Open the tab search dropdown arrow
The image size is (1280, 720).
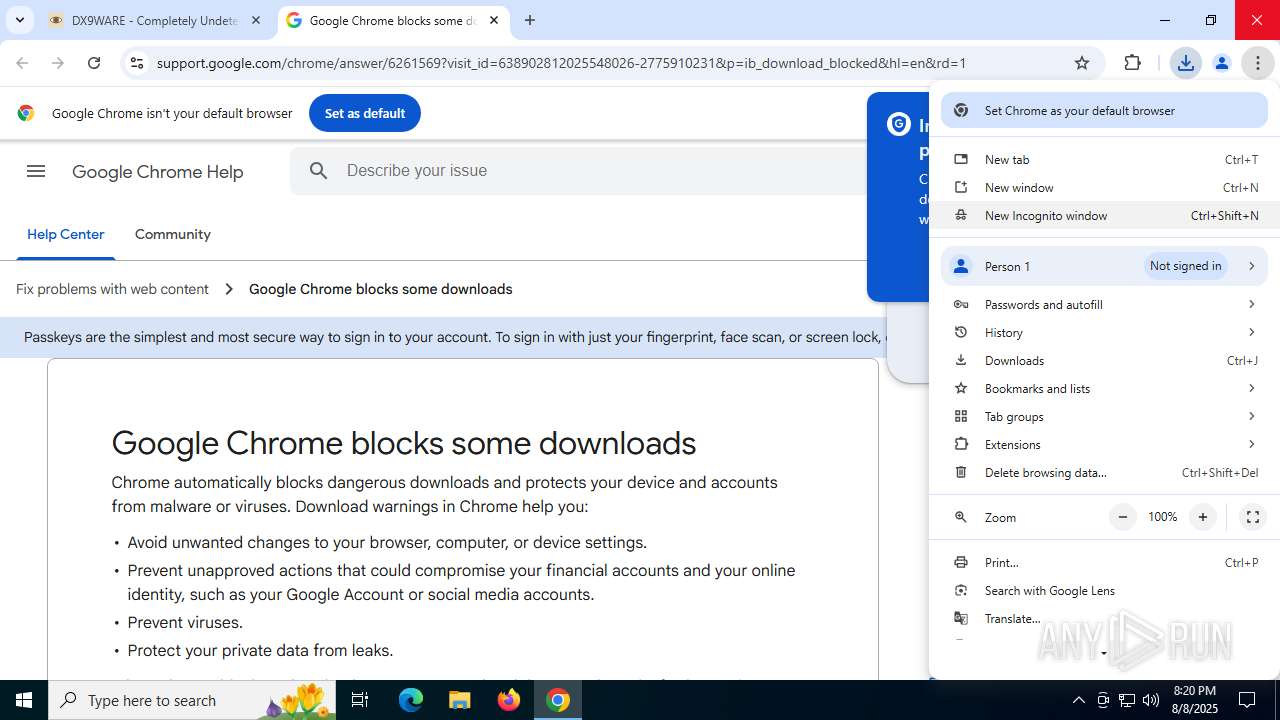point(19,20)
